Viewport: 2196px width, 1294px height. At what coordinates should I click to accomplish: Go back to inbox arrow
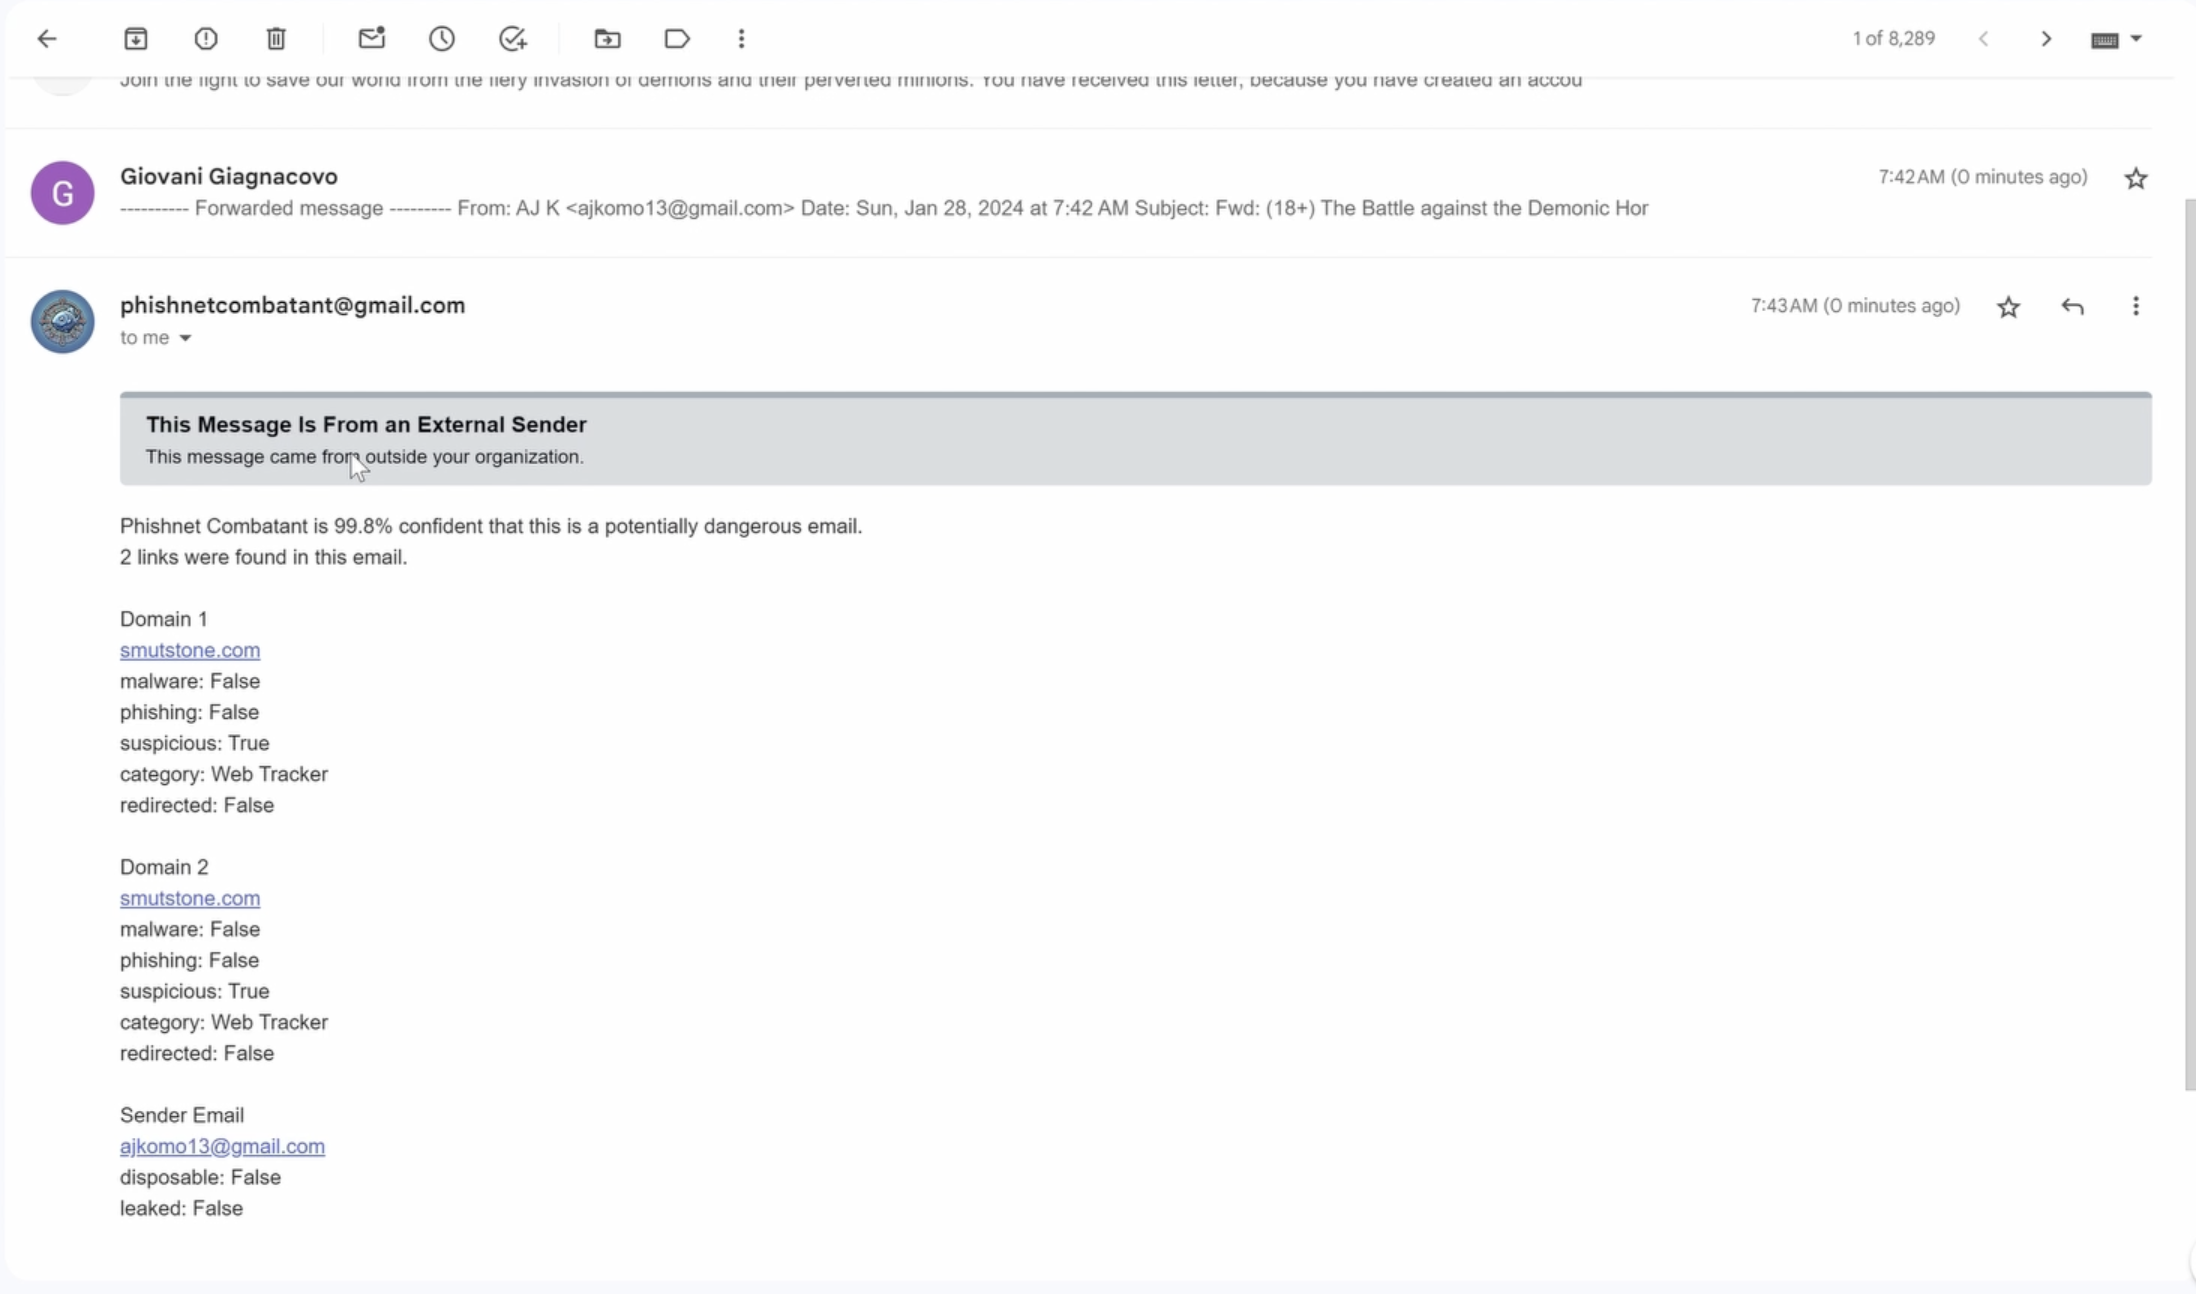(x=47, y=39)
